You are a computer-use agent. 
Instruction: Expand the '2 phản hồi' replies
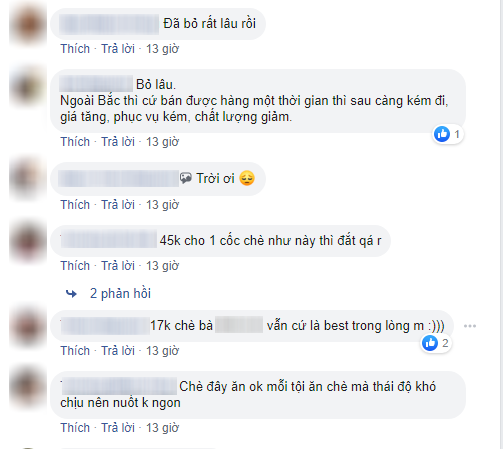pos(120,293)
